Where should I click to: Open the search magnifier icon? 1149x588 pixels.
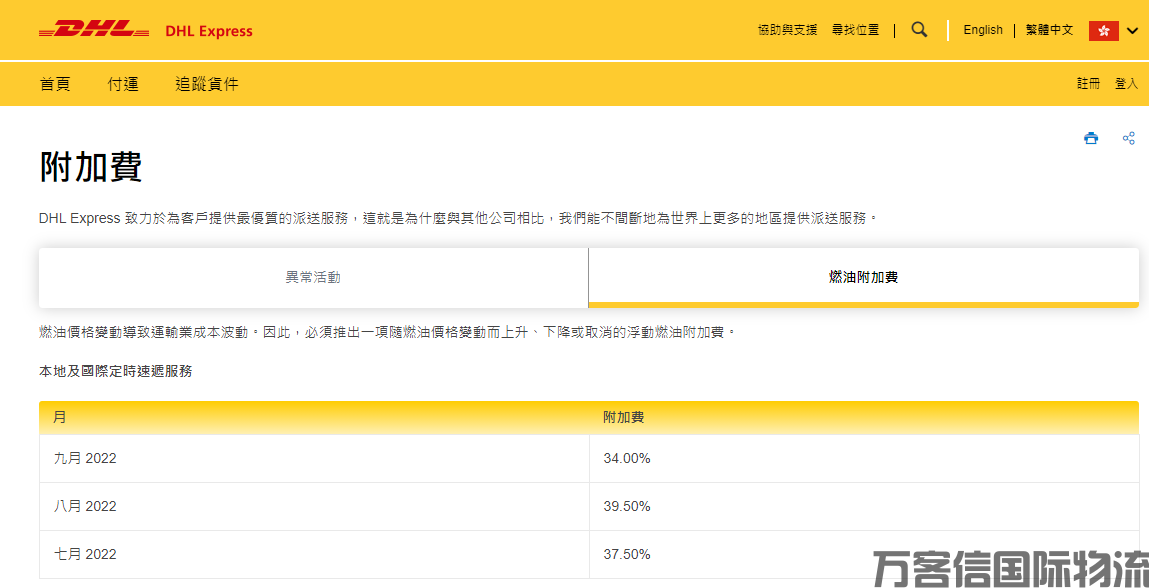point(919,30)
